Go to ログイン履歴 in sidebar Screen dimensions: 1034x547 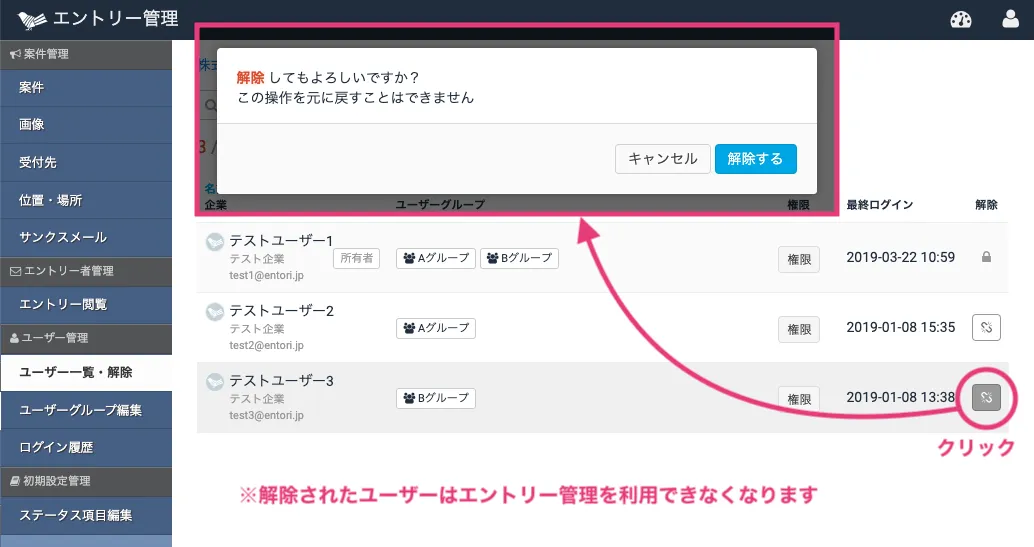click(86, 447)
